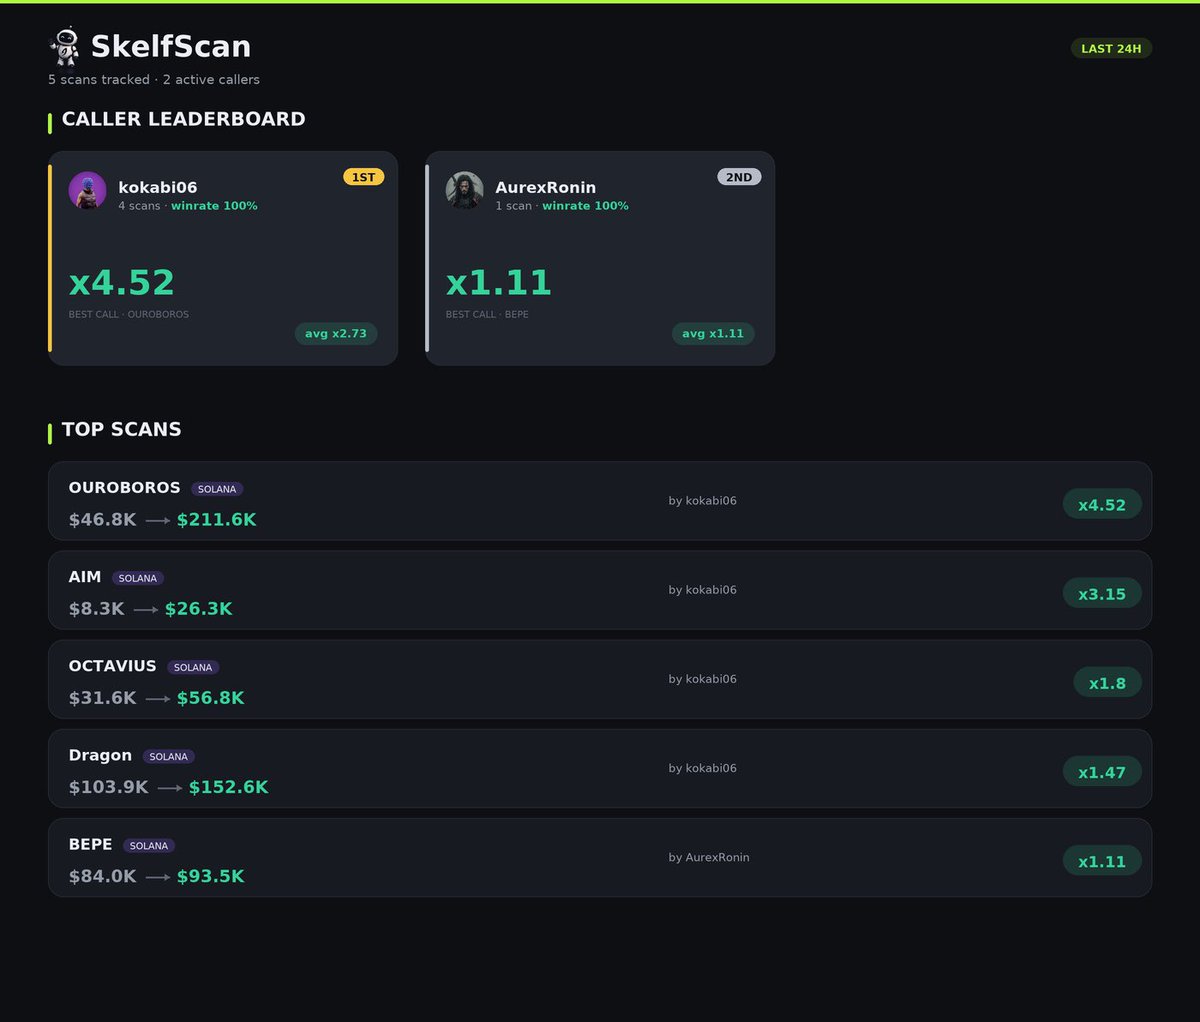Click the avg x1.11 pill
This screenshot has width=1200, height=1022.
pyautogui.click(x=713, y=333)
